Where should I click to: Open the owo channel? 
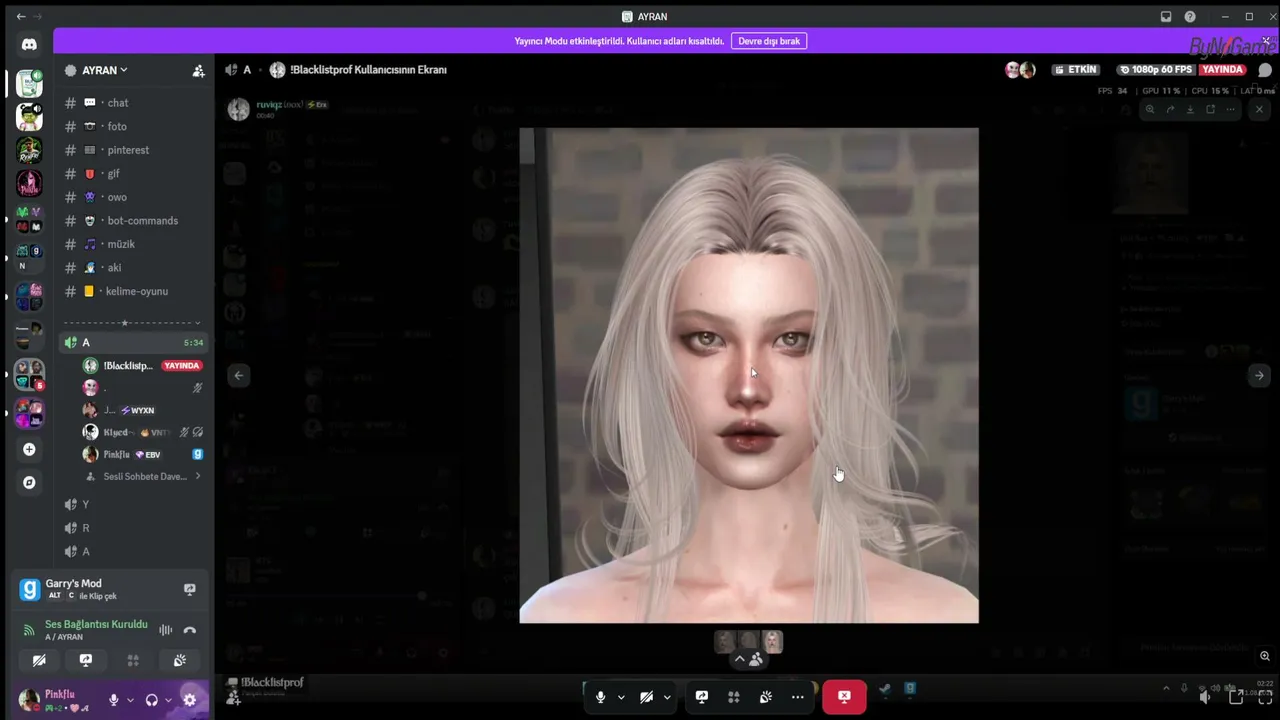click(x=133, y=197)
